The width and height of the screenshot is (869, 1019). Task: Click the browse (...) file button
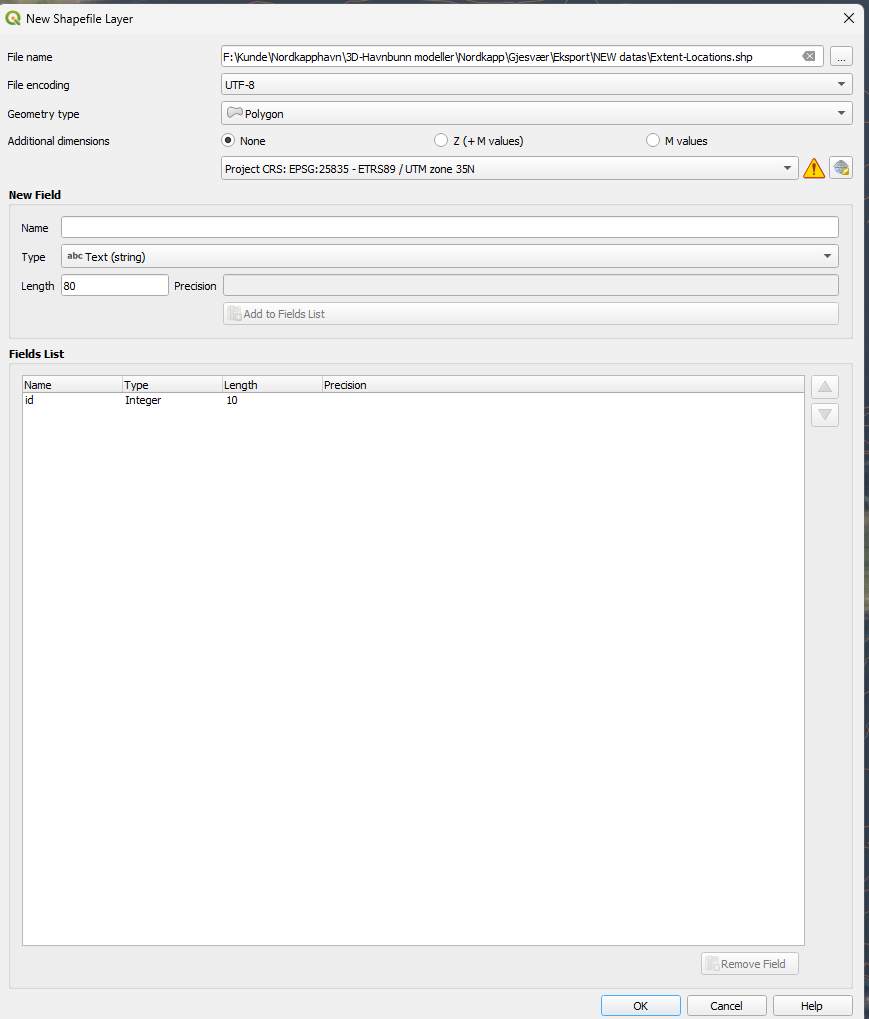(841, 57)
